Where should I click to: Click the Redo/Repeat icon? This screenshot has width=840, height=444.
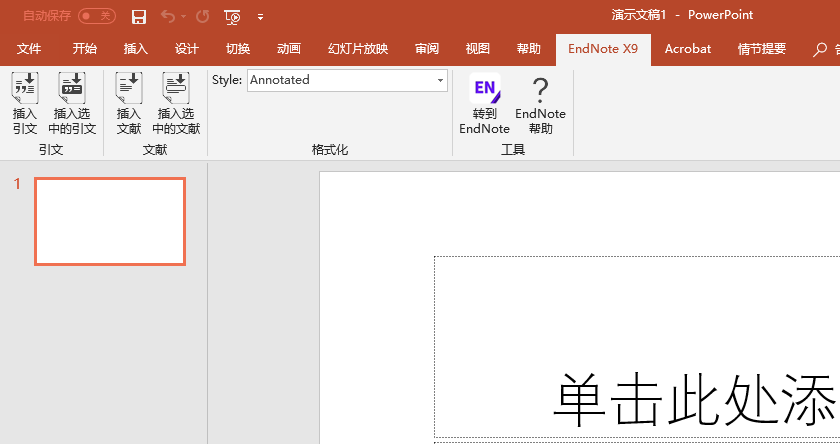[x=202, y=17]
